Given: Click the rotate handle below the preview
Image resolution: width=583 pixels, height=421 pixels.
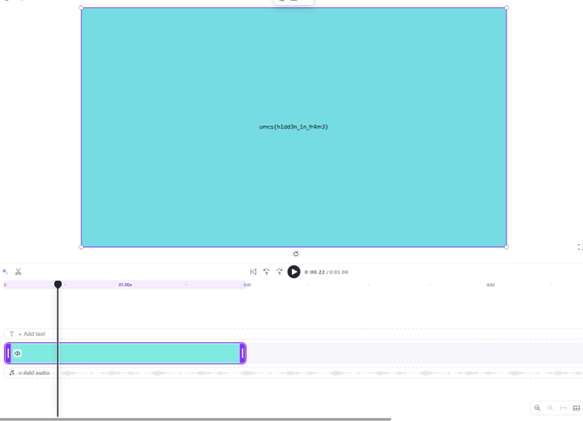Looking at the screenshot, I should point(296,254).
